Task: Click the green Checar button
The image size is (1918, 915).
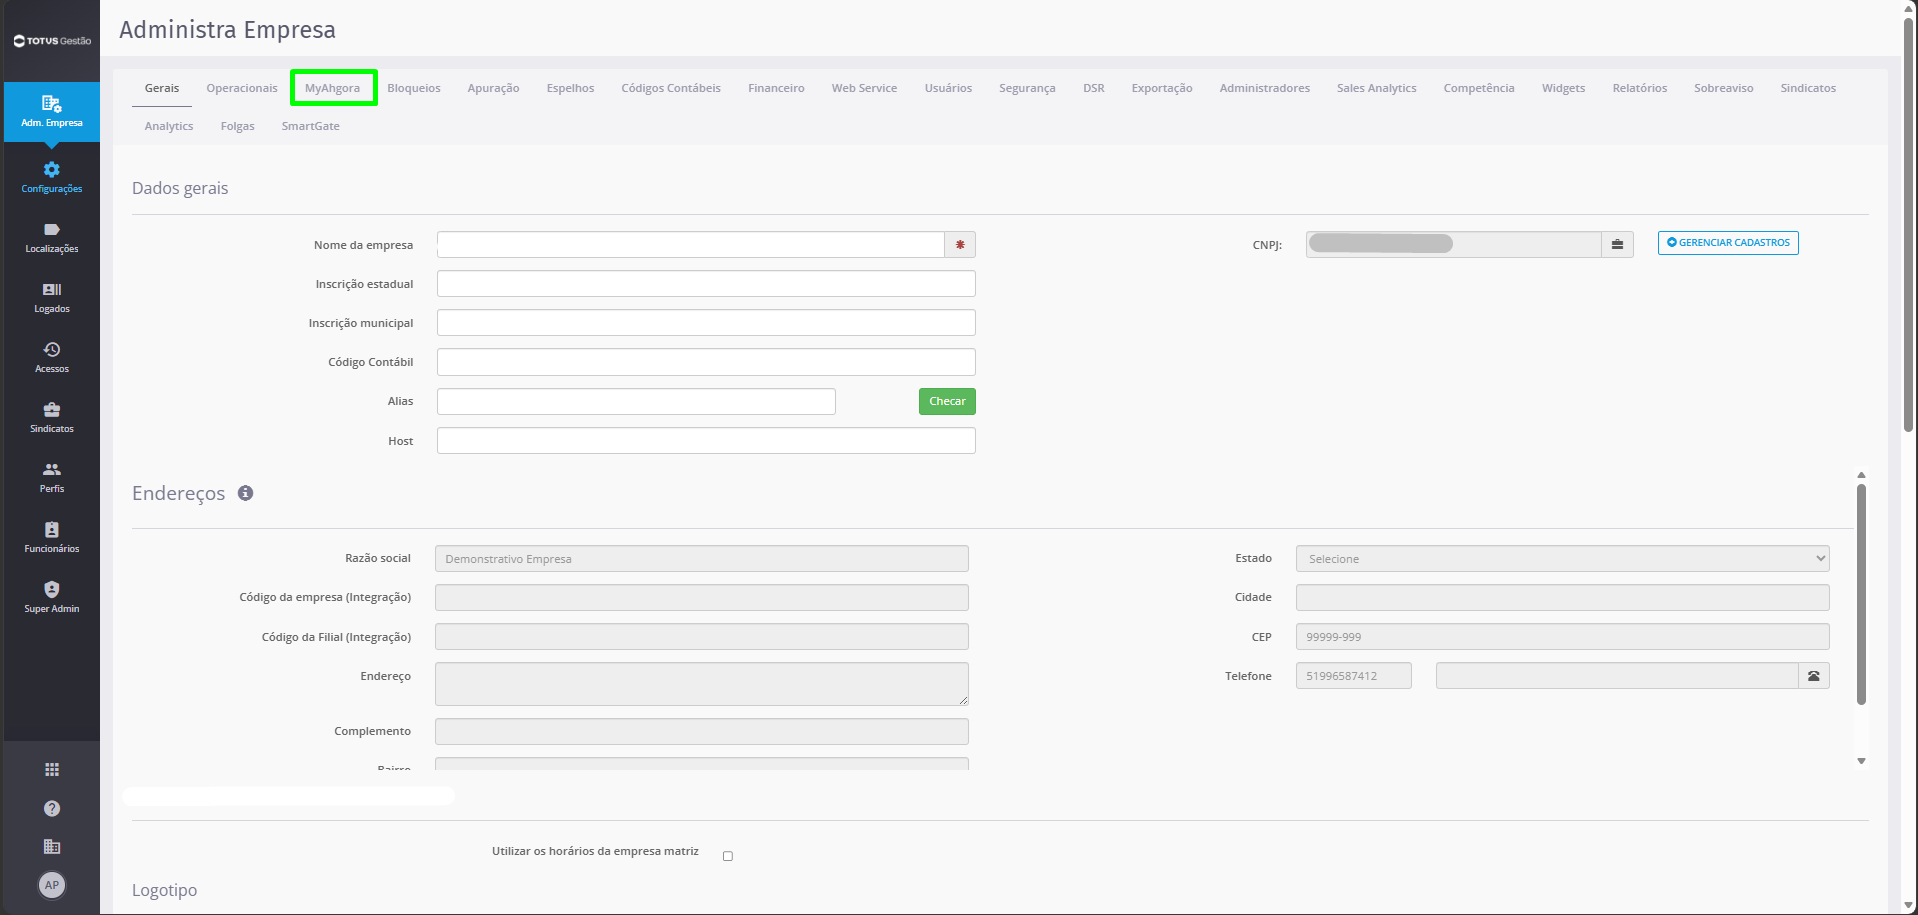Action: pos(947,401)
